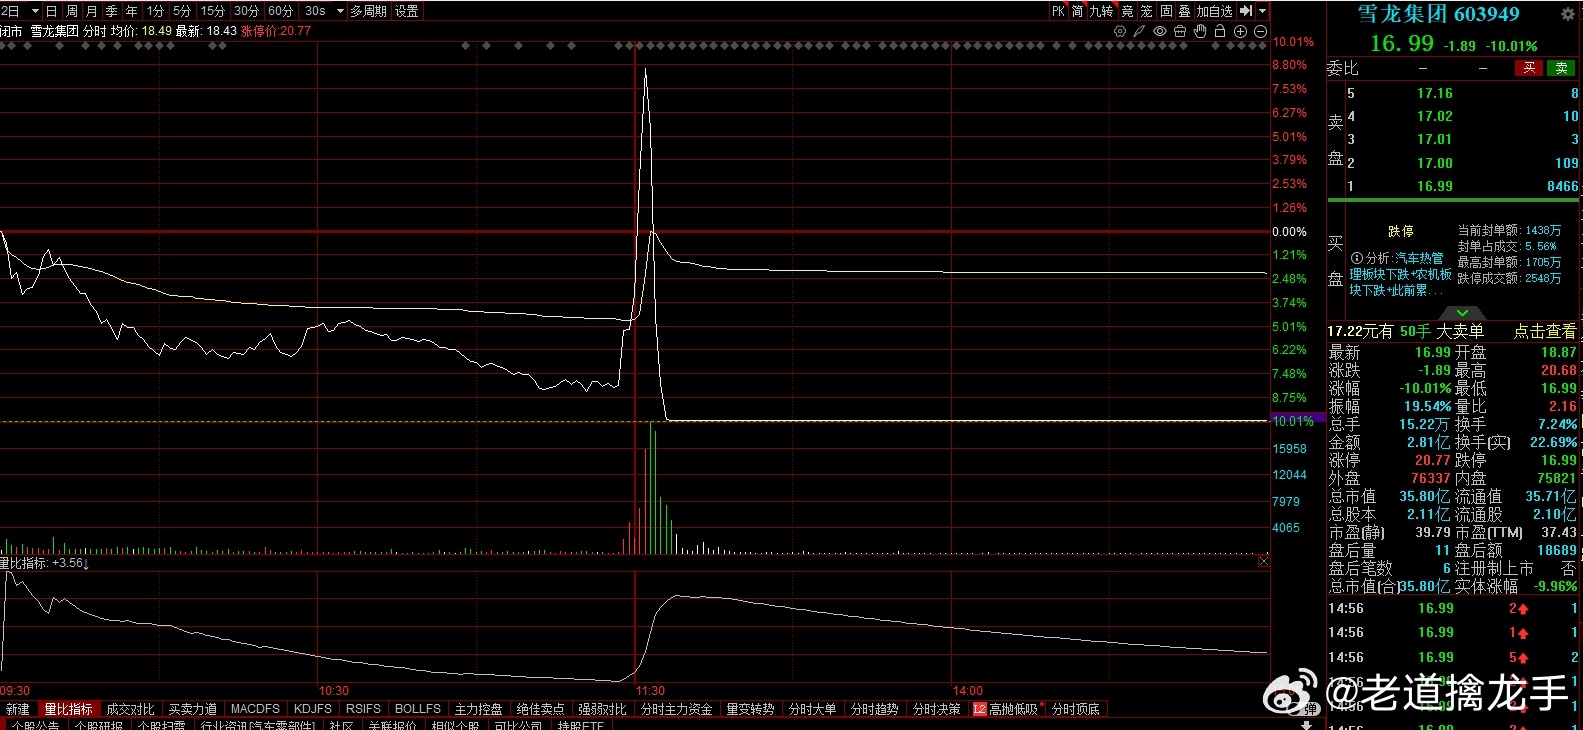This screenshot has height=730, width=1583.
Task: Select the 量变转势 indicator tab
Action: (x=750, y=709)
